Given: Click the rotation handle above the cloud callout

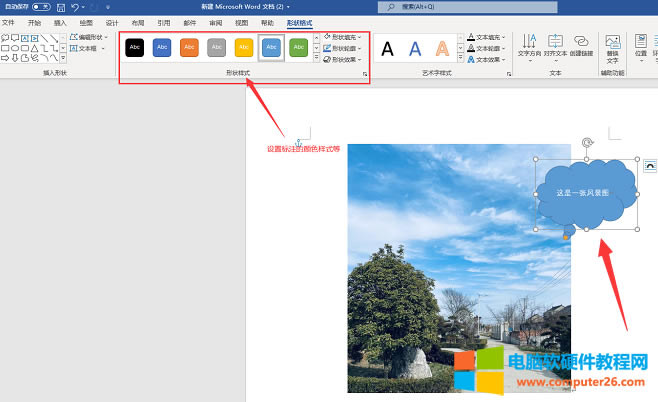Looking at the screenshot, I should 586,143.
